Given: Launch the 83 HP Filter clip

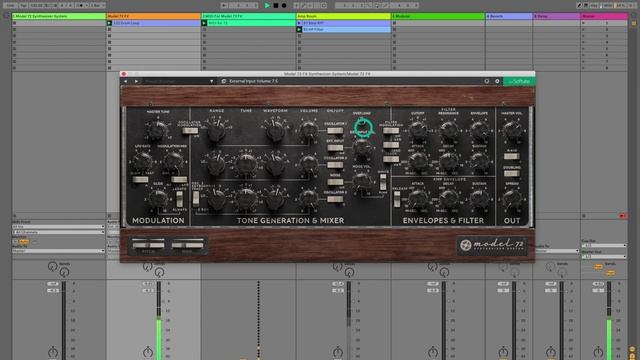Looking at the screenshot, I should 299,29.
